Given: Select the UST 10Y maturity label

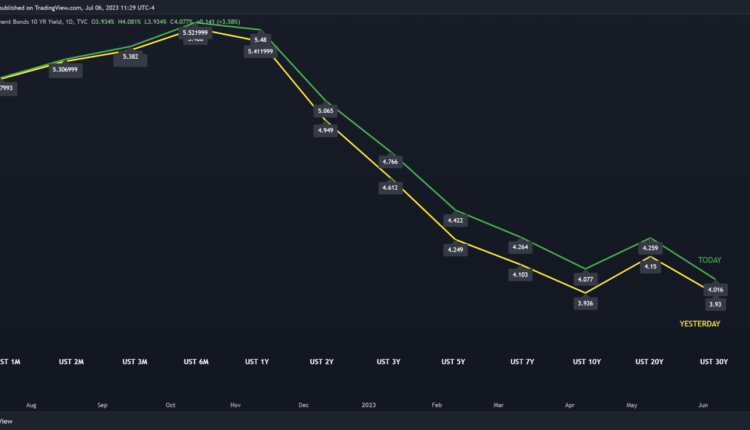Looking at the screenshot, I should [x=585, y=361].
